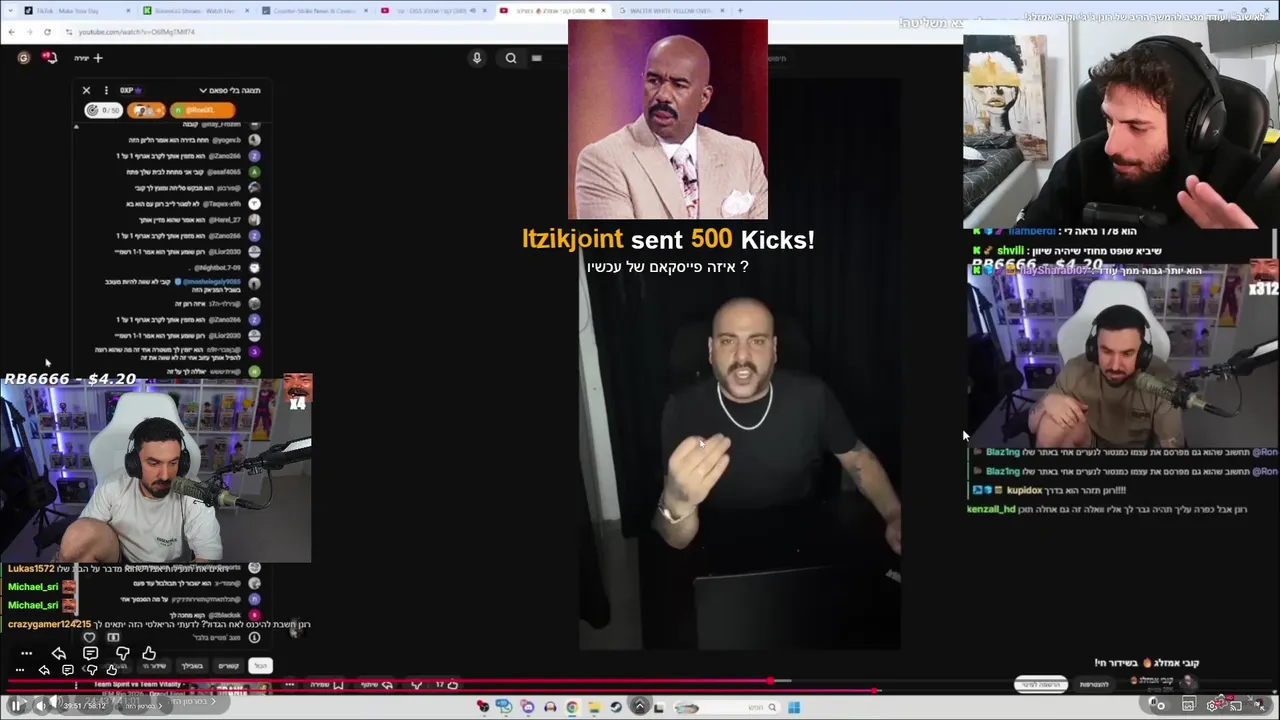Exit fullscreen with corner arrows icon

1259,705
